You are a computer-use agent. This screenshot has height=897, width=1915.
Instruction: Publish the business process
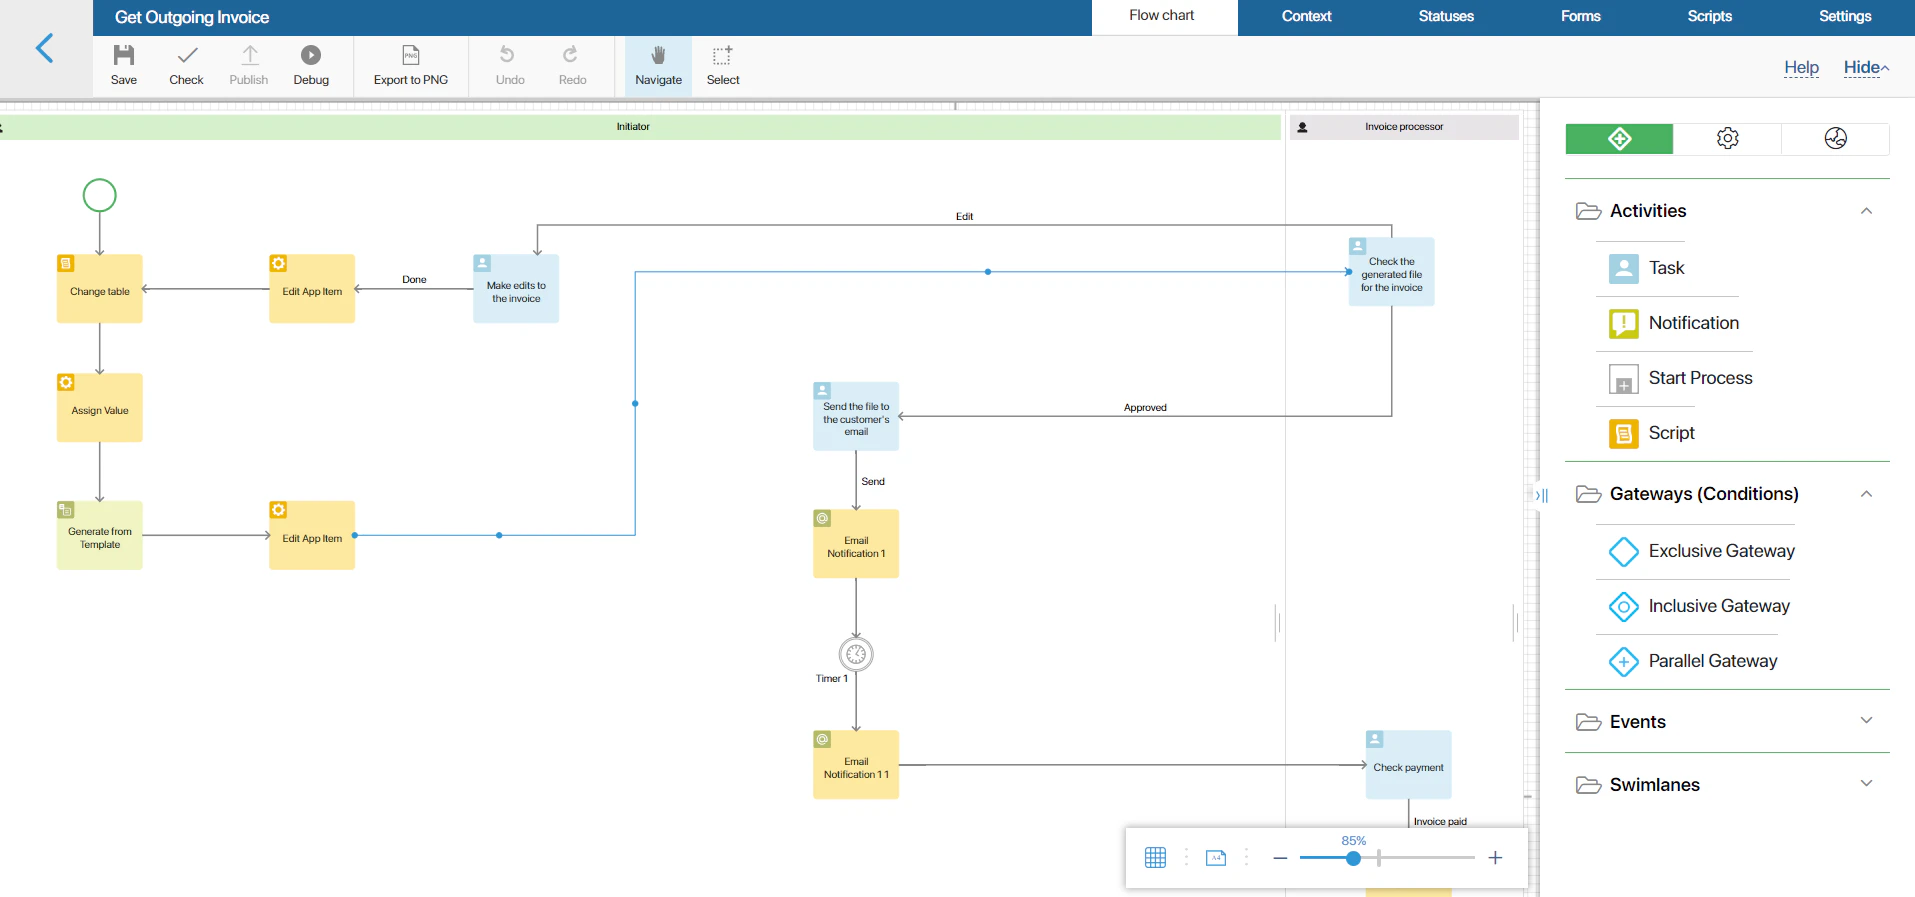click(249, 66)
